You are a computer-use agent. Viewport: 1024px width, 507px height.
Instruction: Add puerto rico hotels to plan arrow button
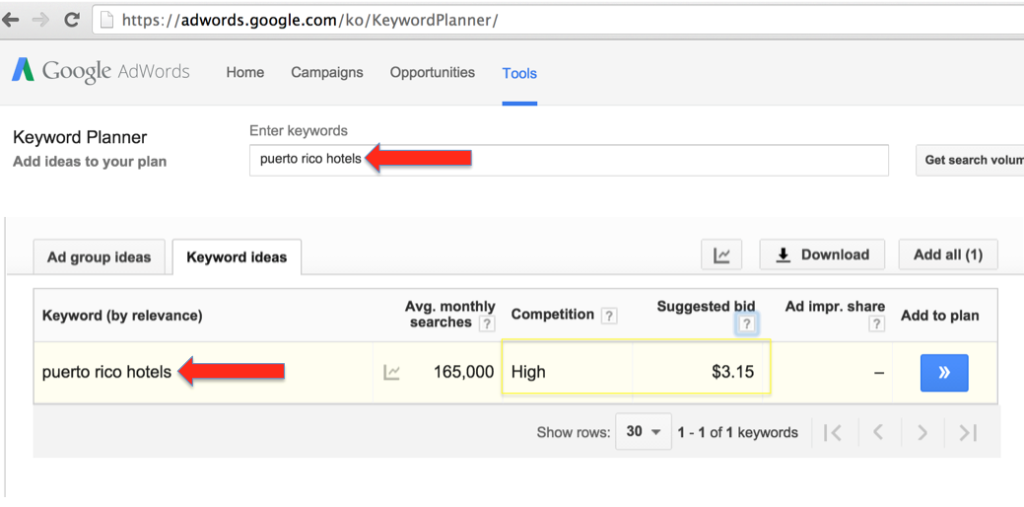(x=944, y=373)
